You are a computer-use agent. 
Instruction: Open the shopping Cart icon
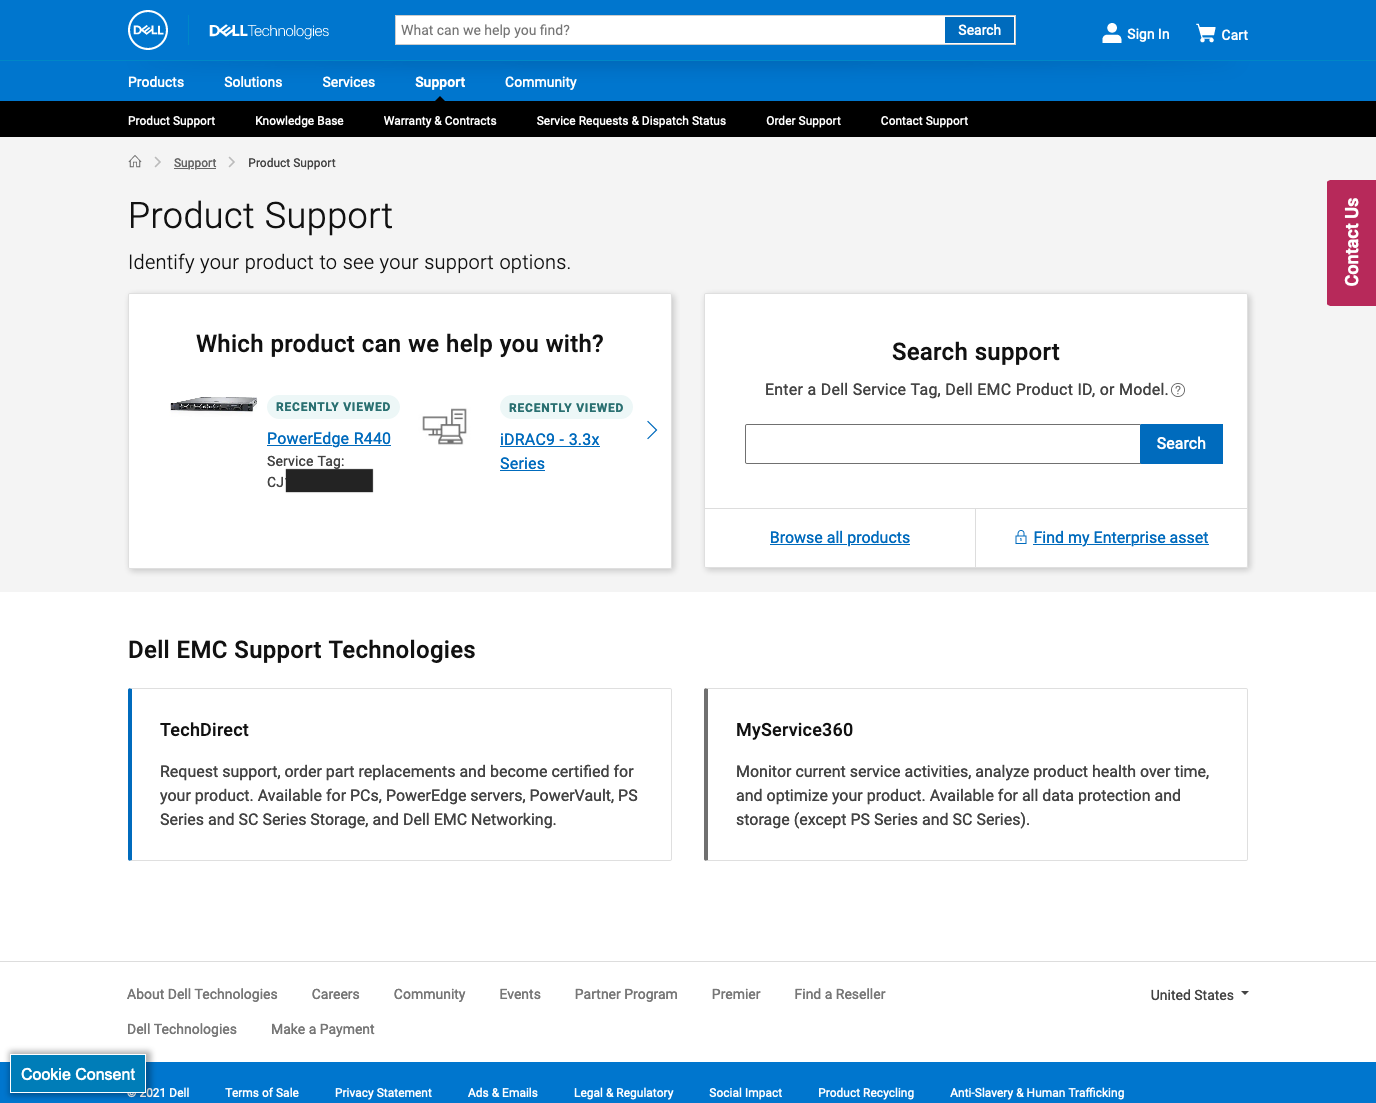point(1206,34)
